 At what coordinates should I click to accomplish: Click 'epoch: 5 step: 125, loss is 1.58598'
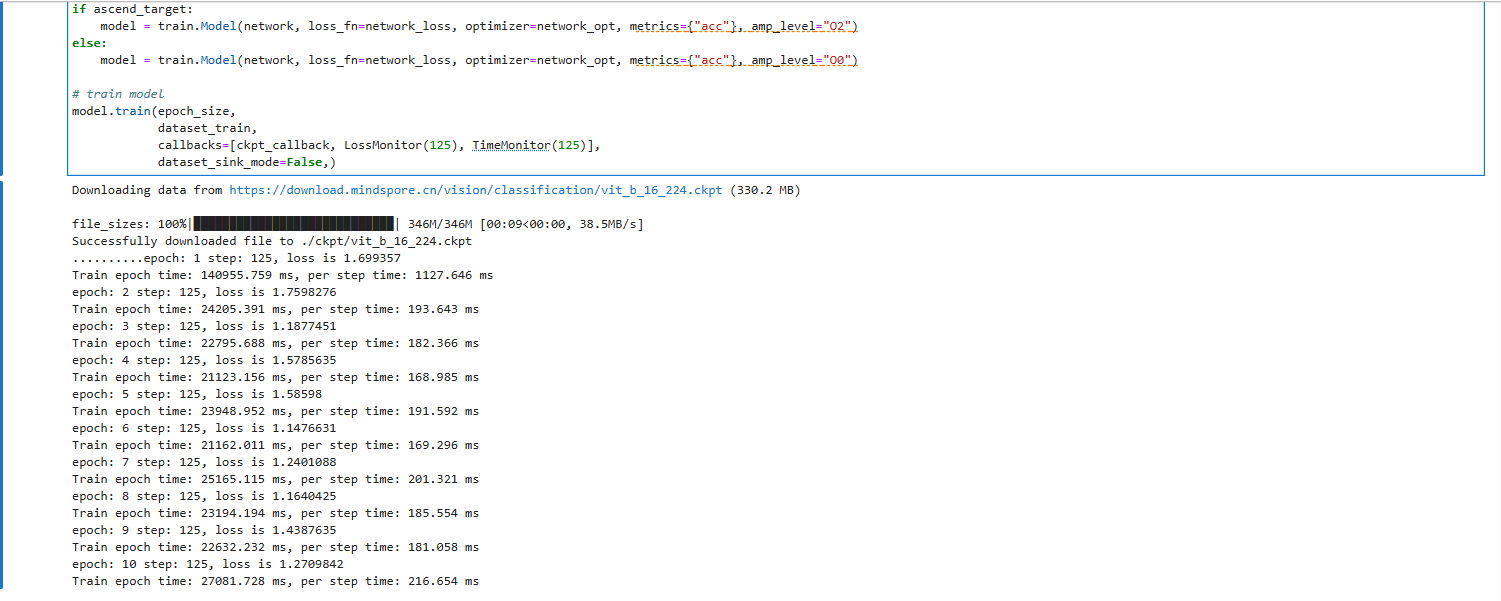pos(197,394)
